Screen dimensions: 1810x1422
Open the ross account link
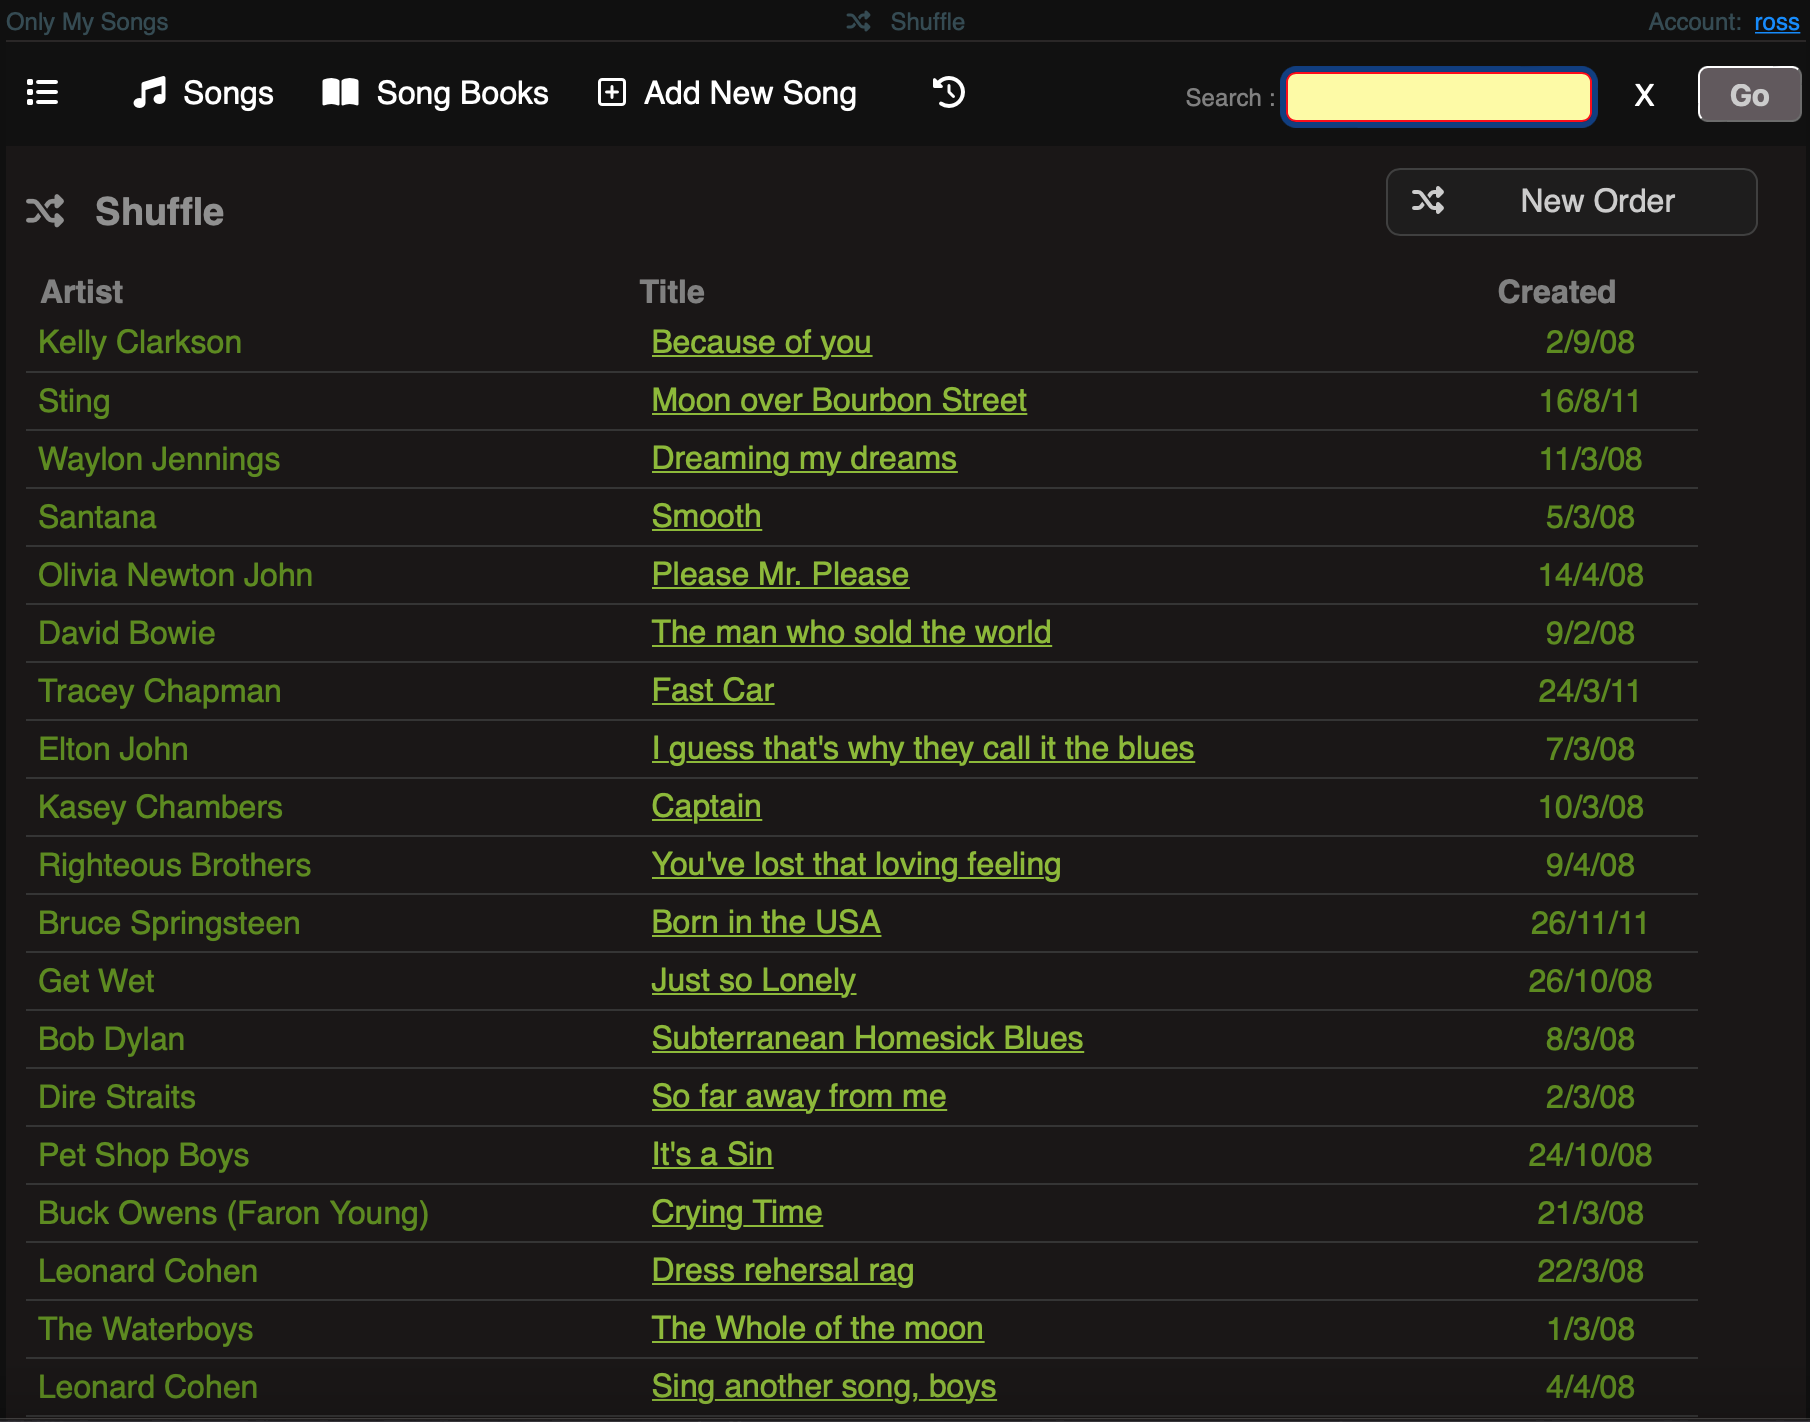(x=1776, y=22)
